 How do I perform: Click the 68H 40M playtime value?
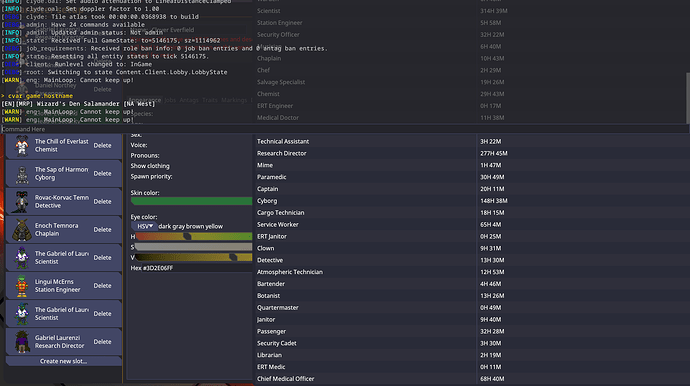[492, 379]
